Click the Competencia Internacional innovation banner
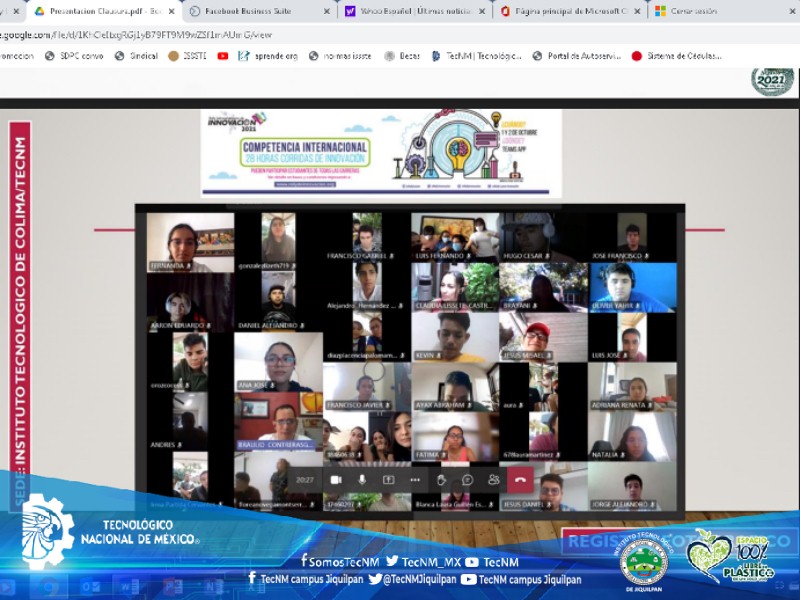The height and width of the screenshot is (600, 800). point(381,153)
